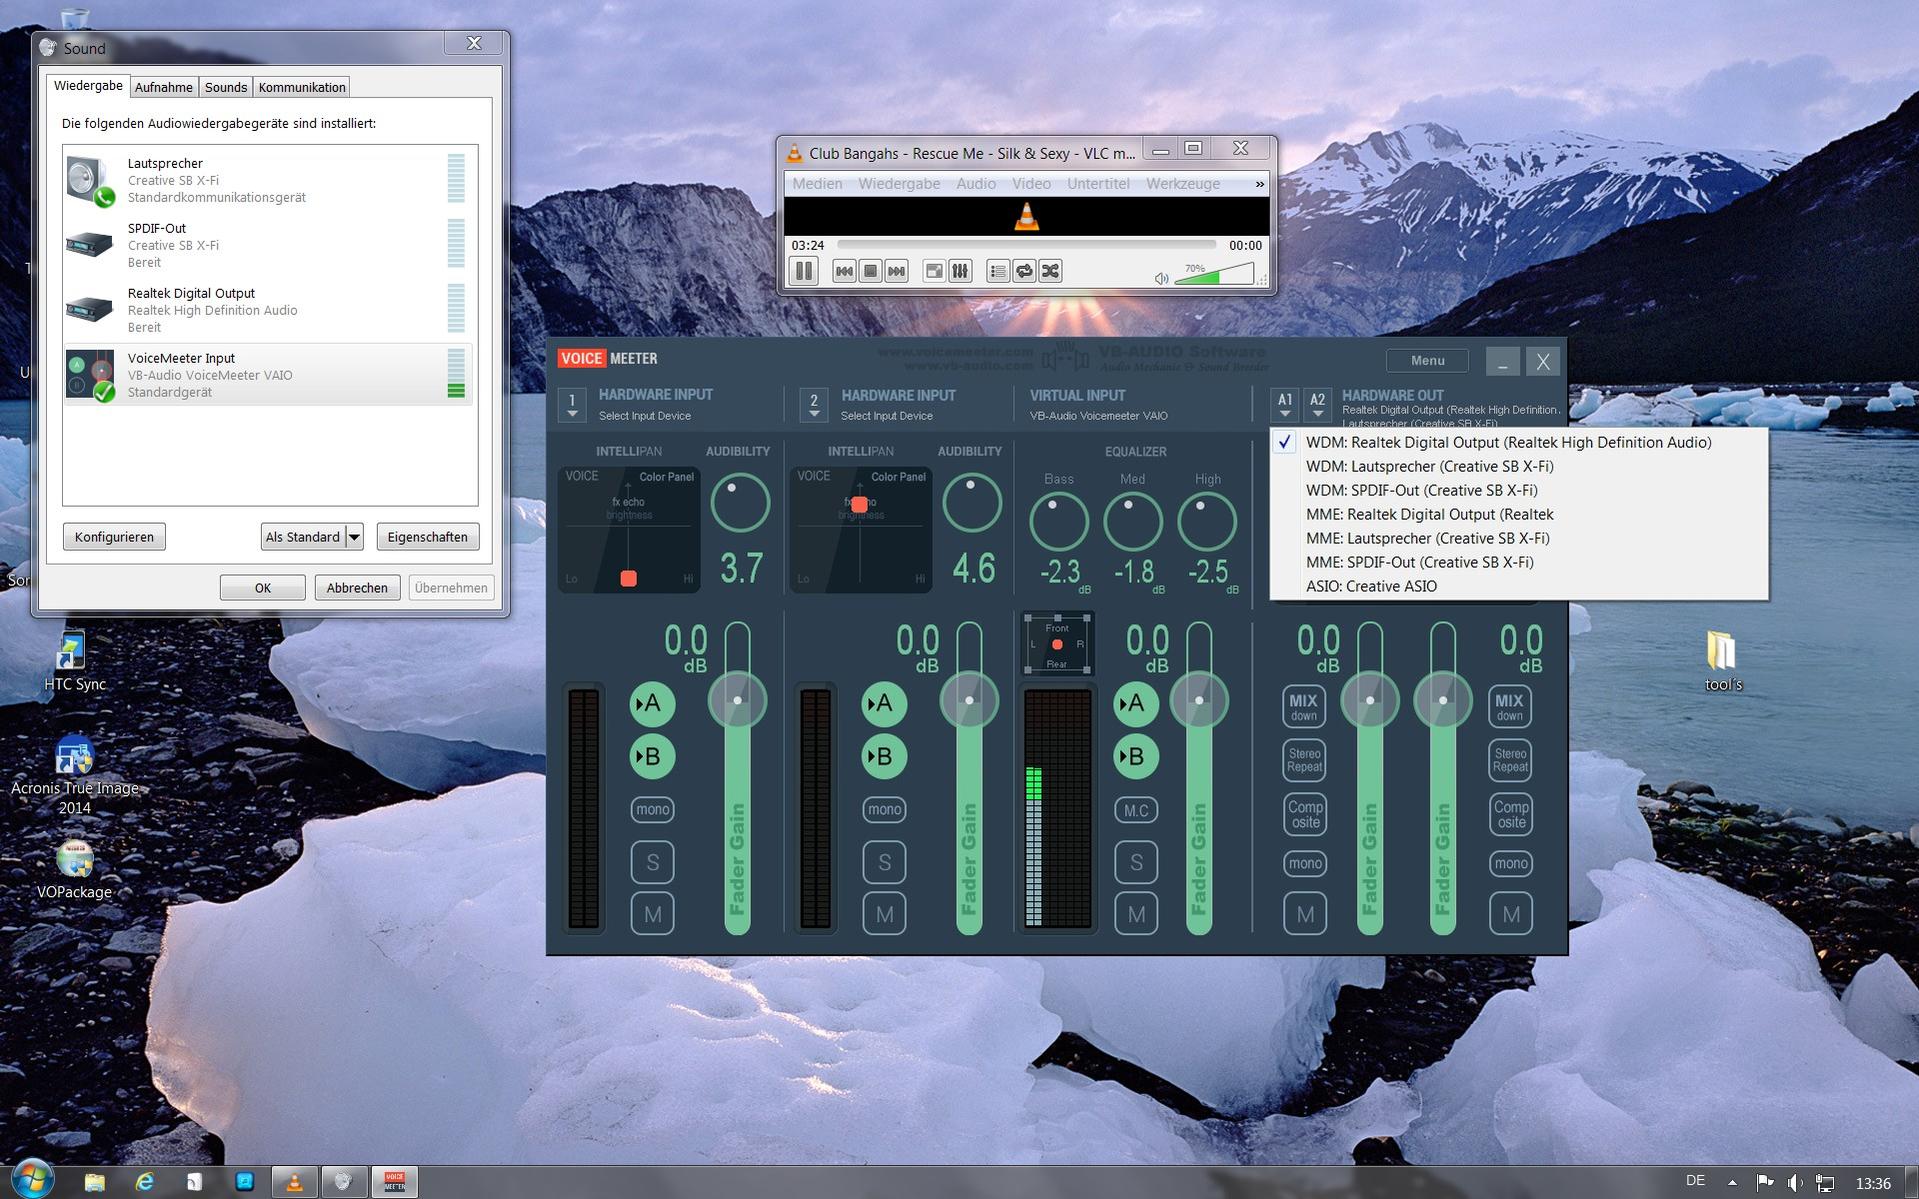
Task: Open the HTC Sync desktop shortcut
Action: (74, 662)
